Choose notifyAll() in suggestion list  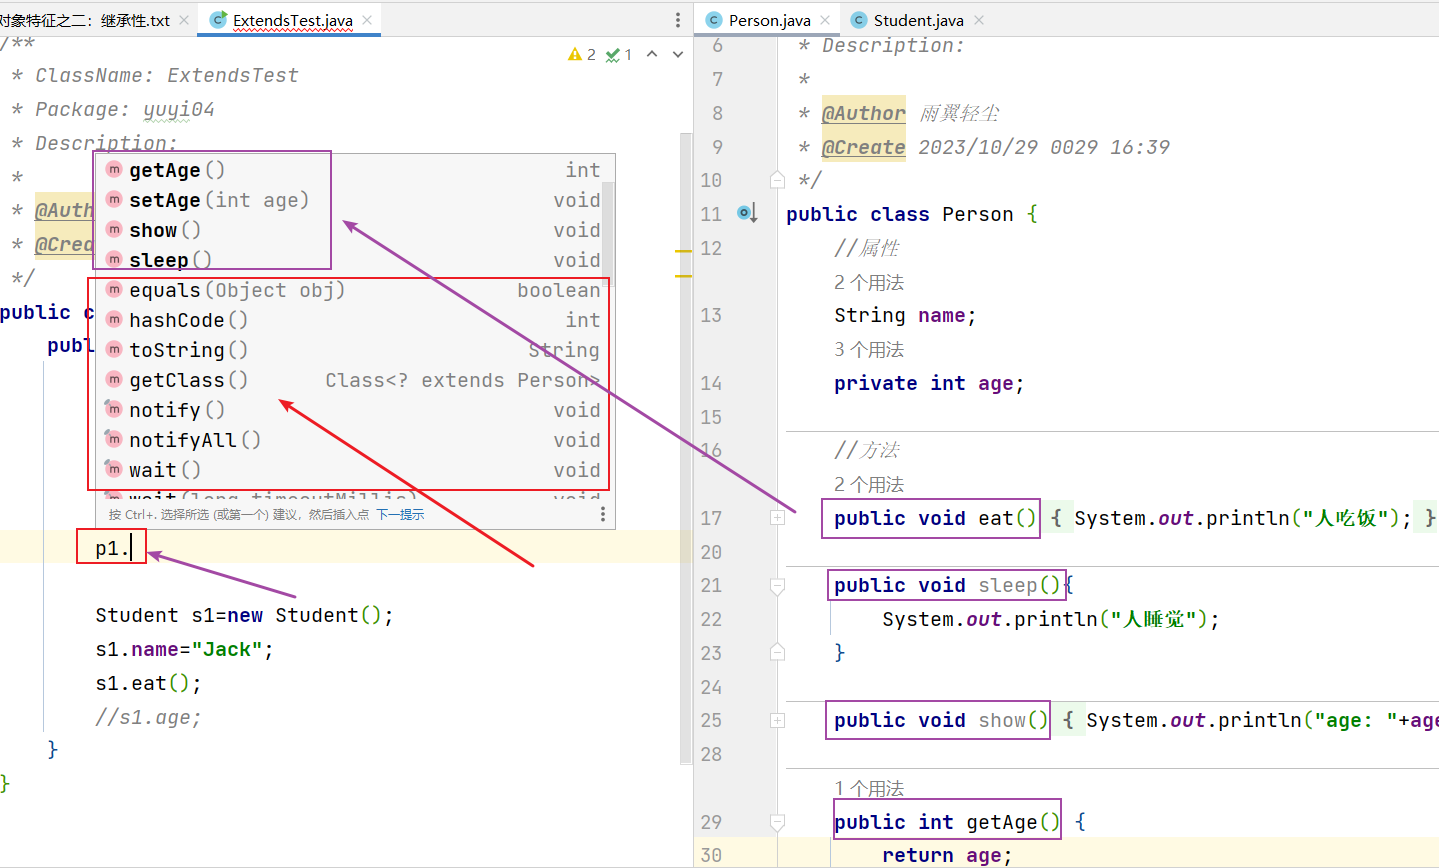tap(354, 440)
